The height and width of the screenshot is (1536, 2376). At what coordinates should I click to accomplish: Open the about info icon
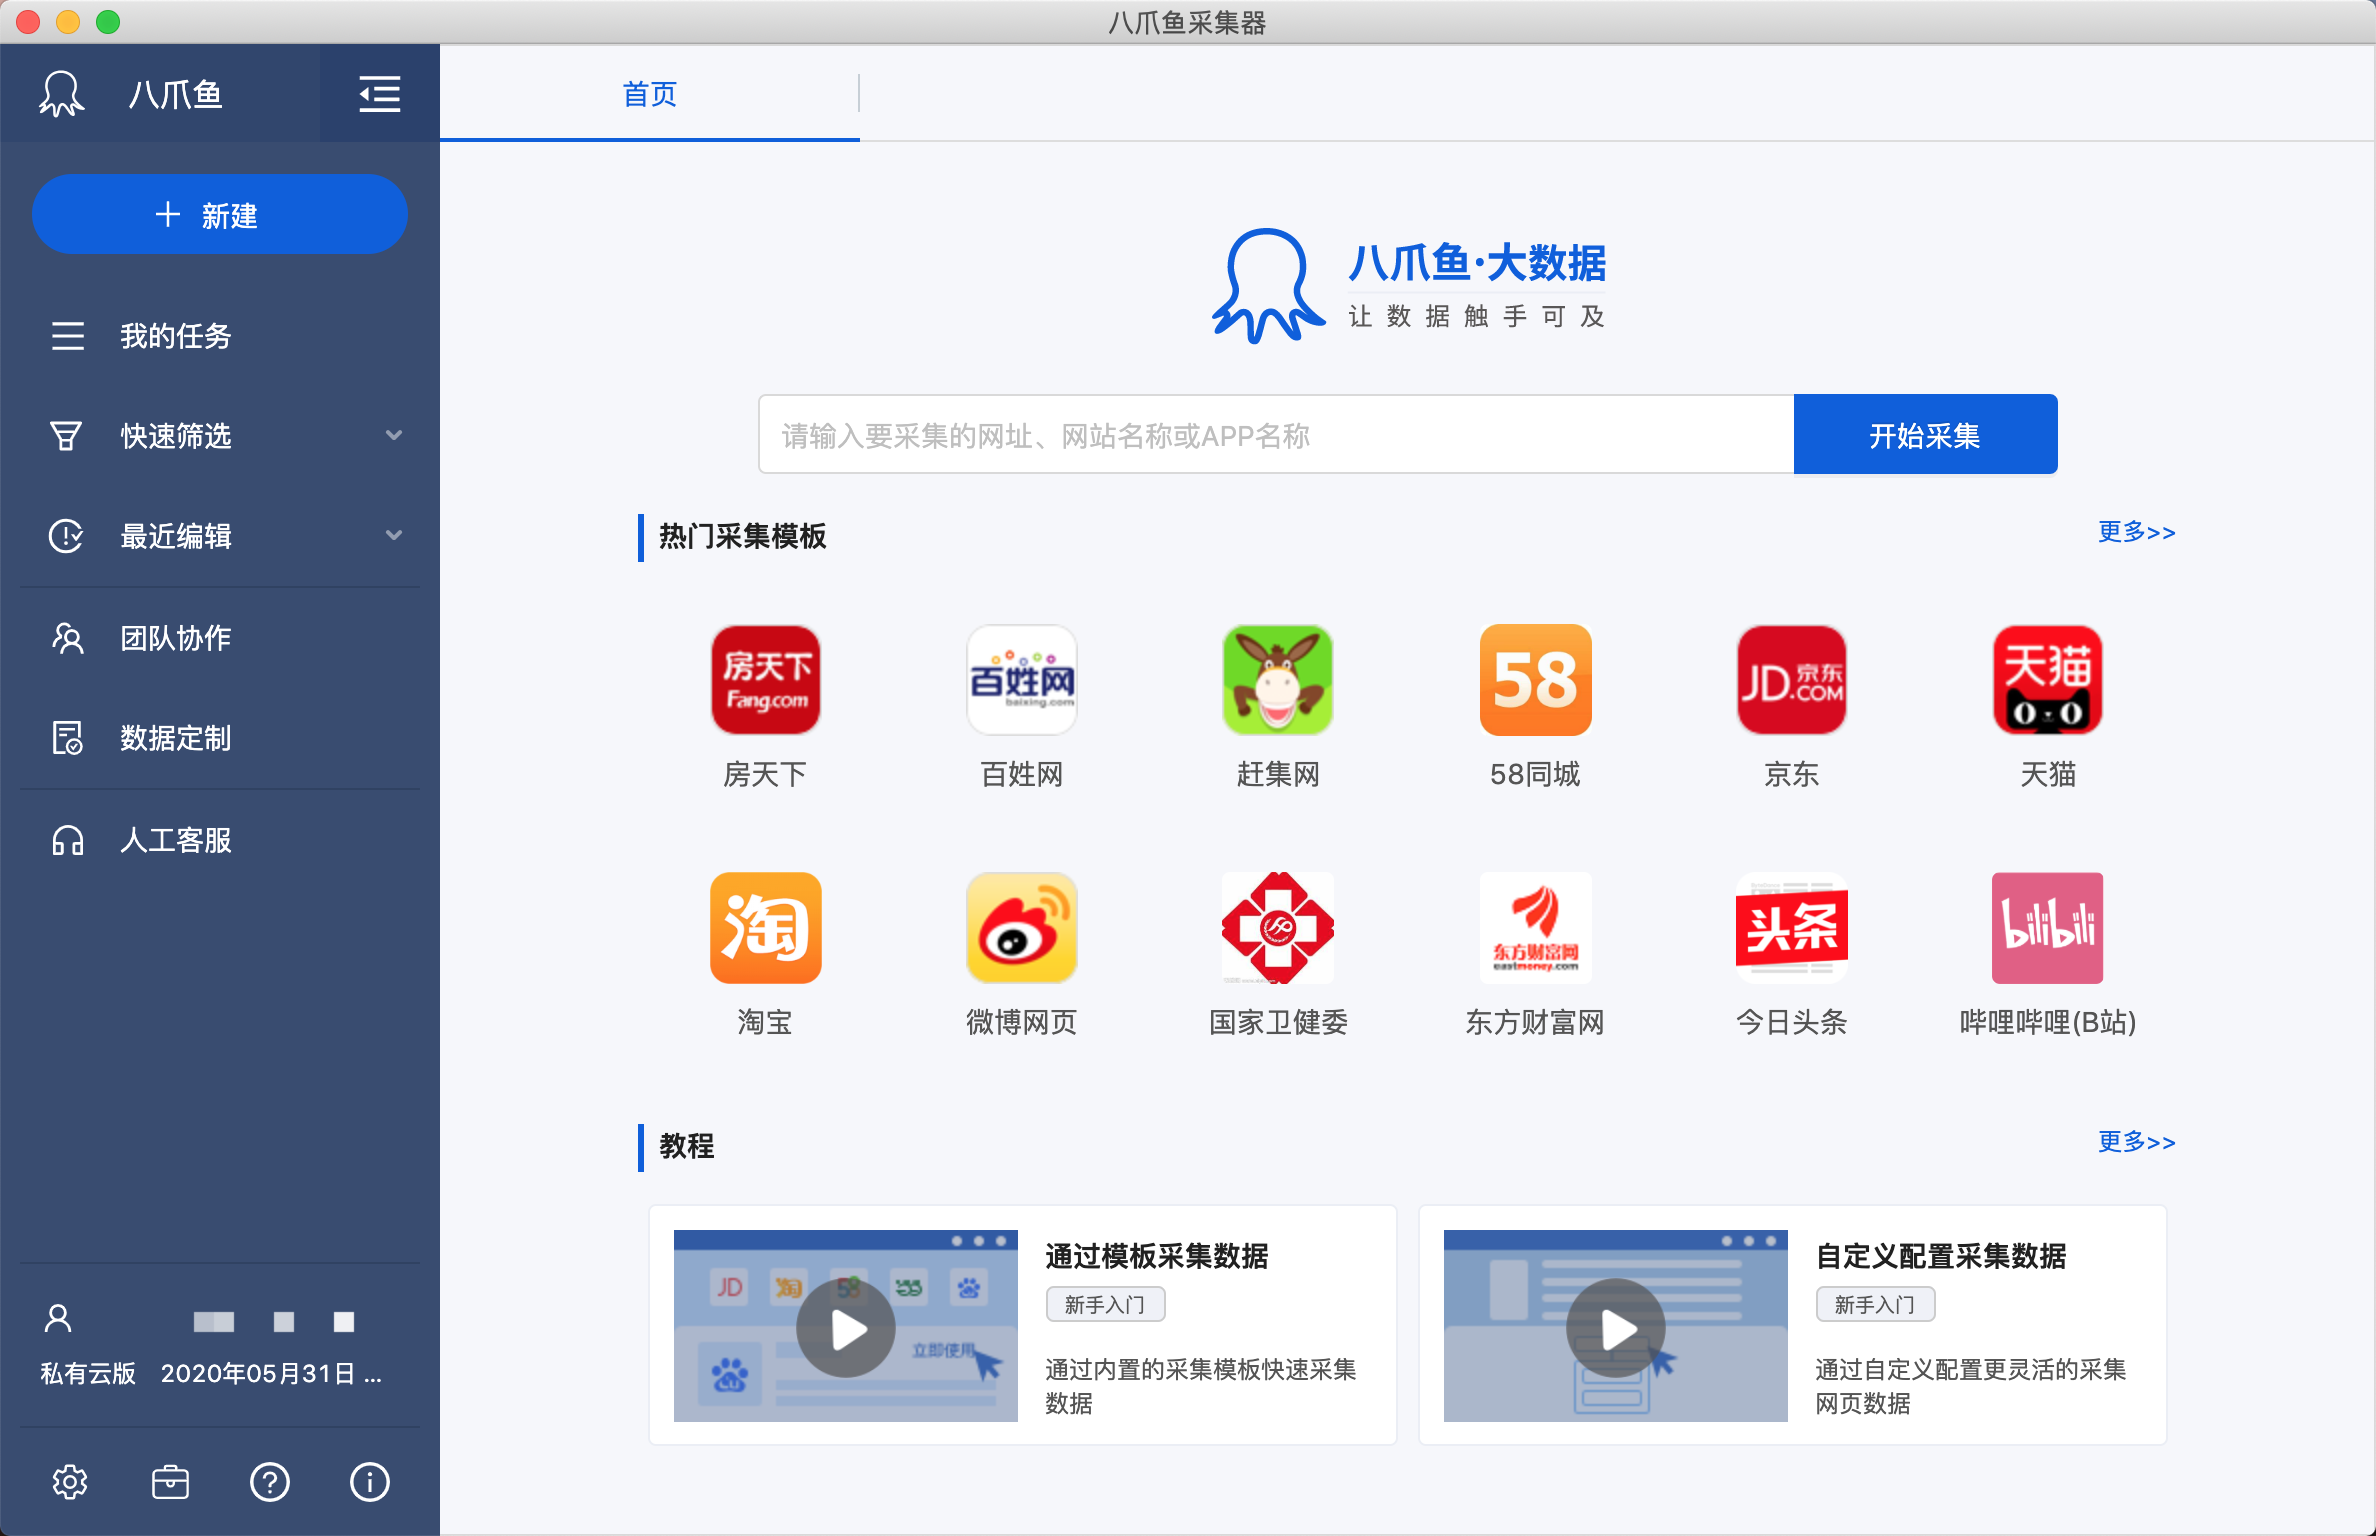(370, 1482)
